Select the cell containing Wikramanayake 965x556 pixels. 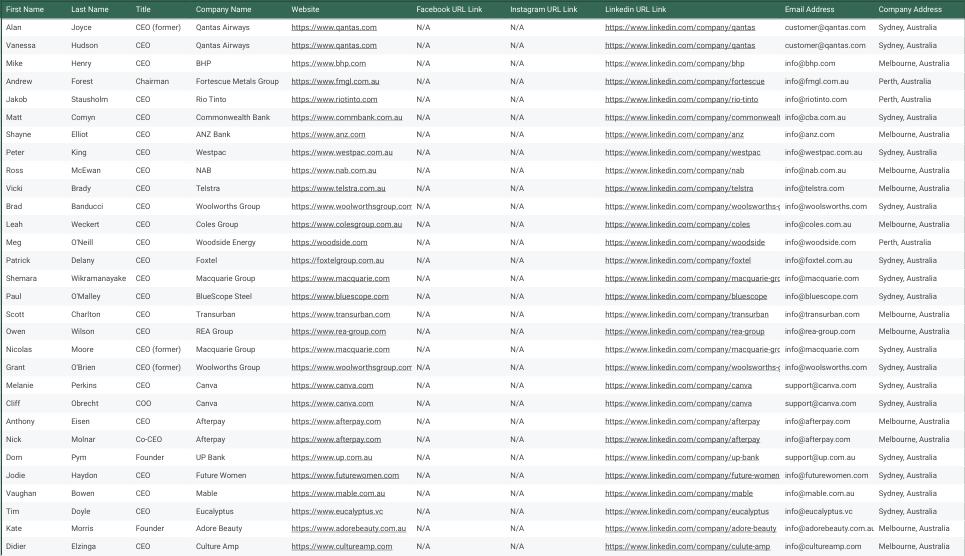point(98,278)
